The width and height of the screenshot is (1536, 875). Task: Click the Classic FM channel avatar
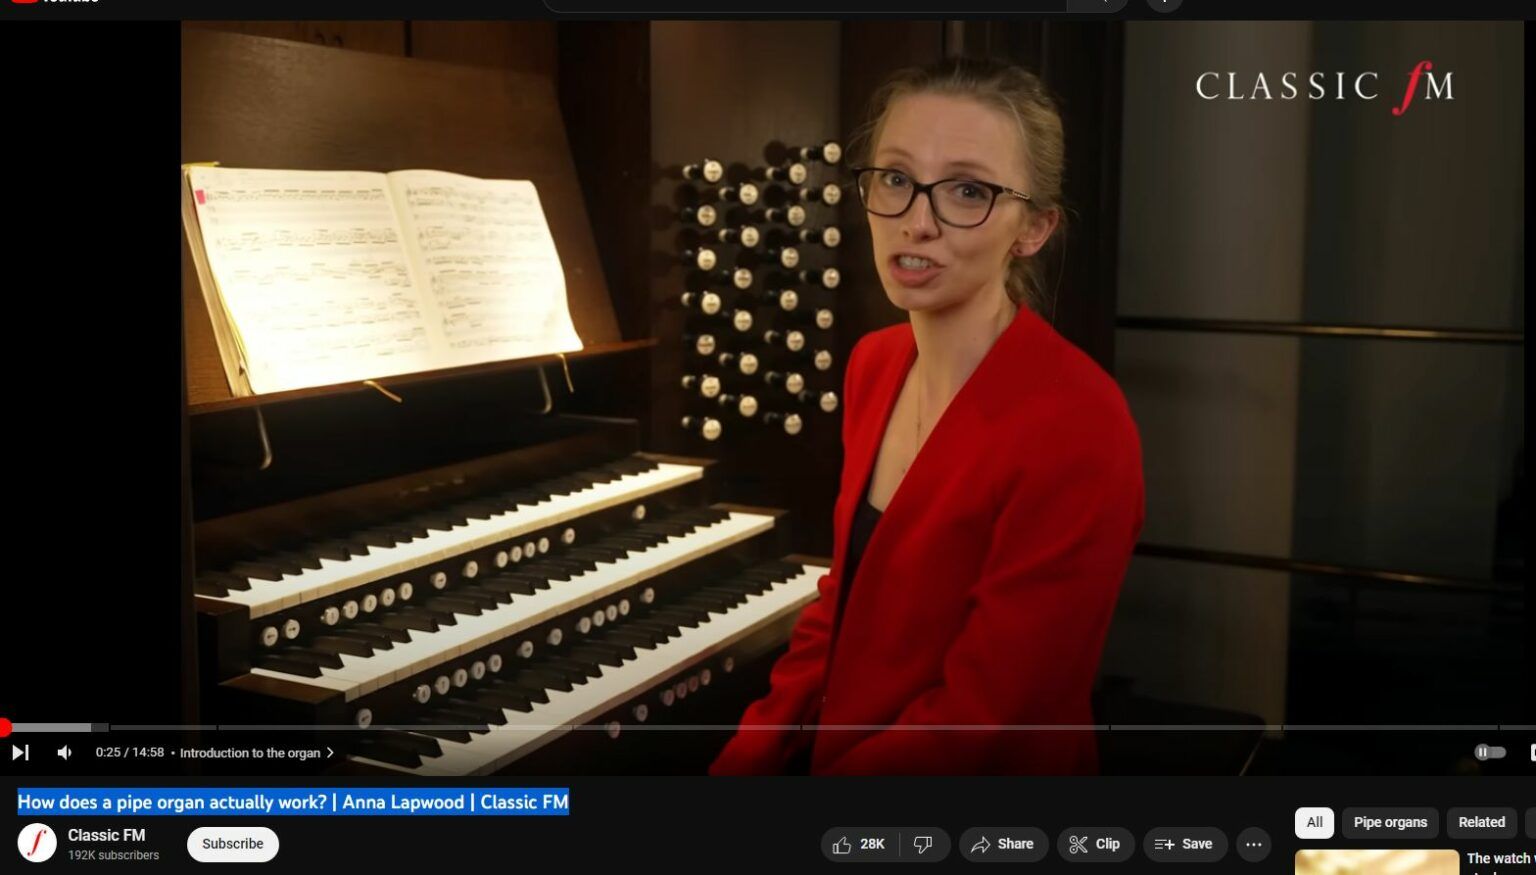click(37, 842)
